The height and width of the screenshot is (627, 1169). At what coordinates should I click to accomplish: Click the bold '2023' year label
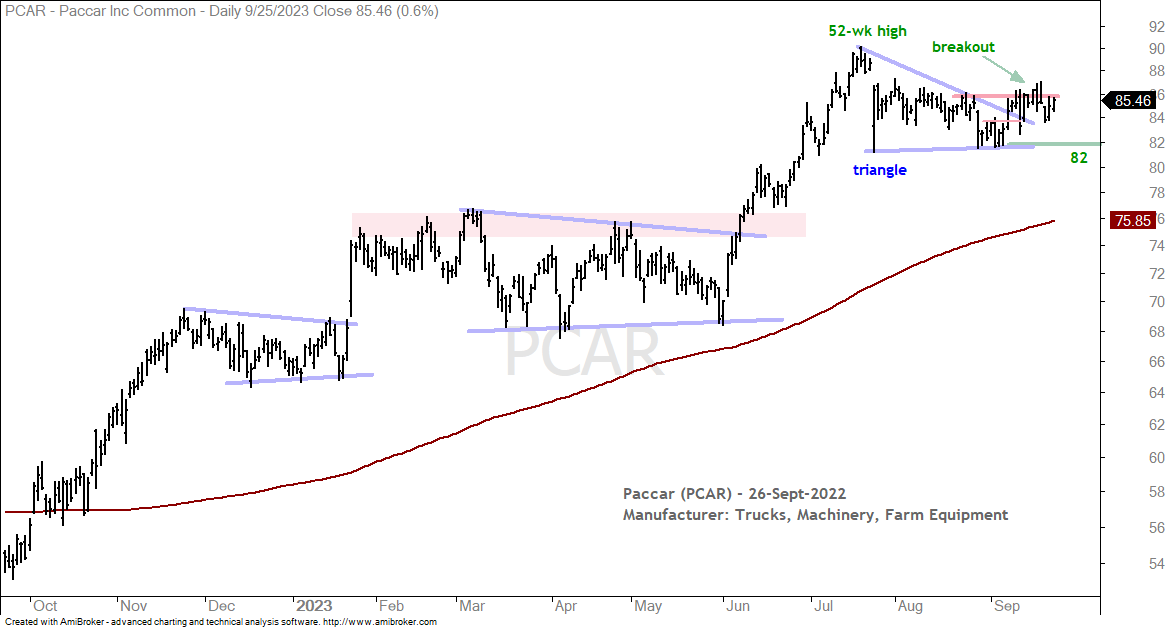coord(313,605)
